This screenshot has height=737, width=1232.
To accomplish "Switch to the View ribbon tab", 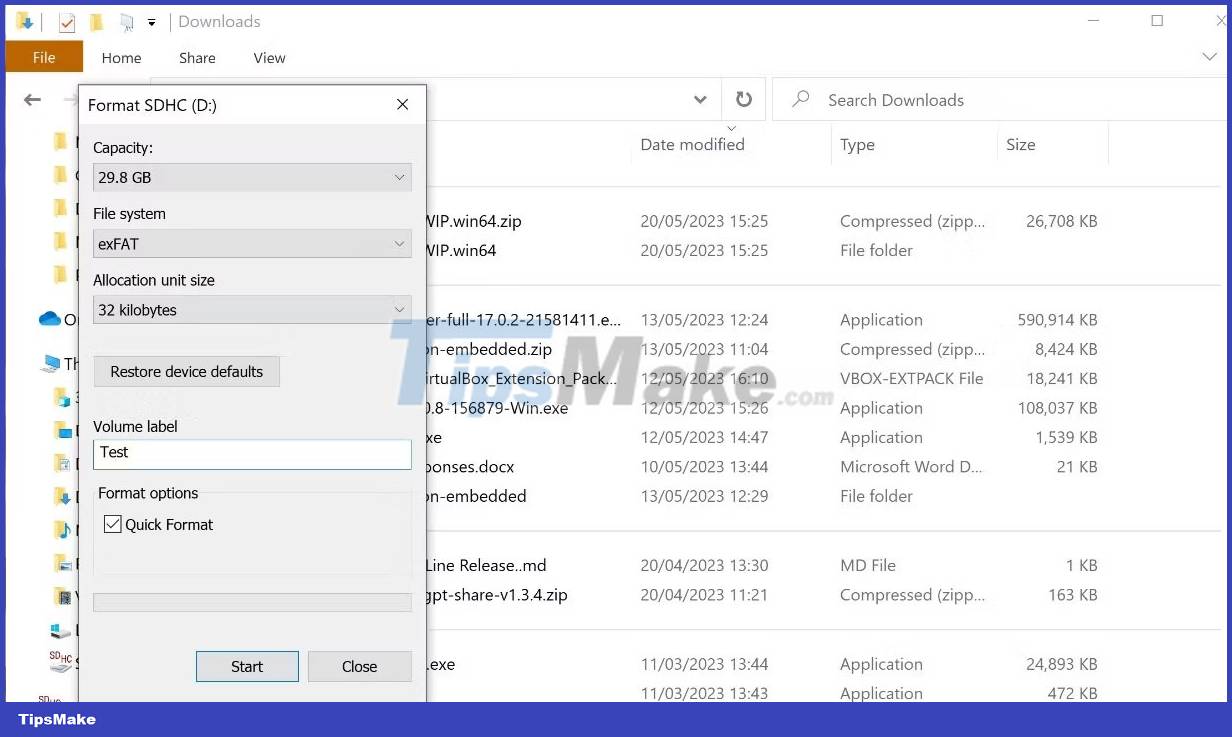I will click(269, 58).
